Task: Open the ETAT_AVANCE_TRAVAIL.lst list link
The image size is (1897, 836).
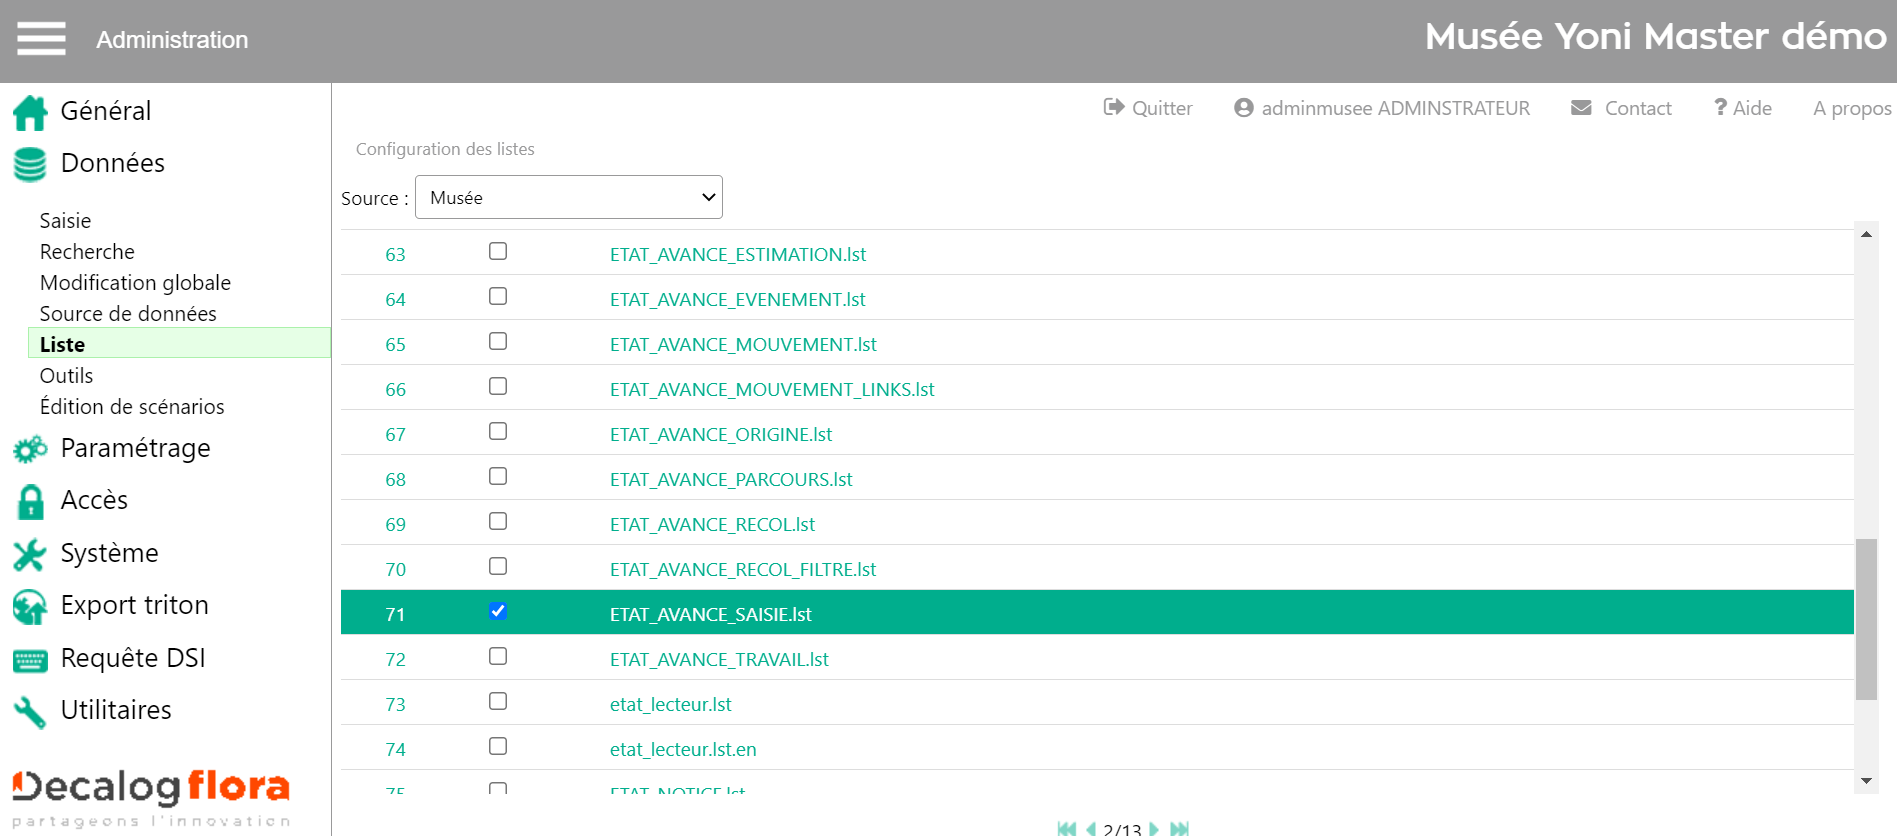Action: (719, 660)
